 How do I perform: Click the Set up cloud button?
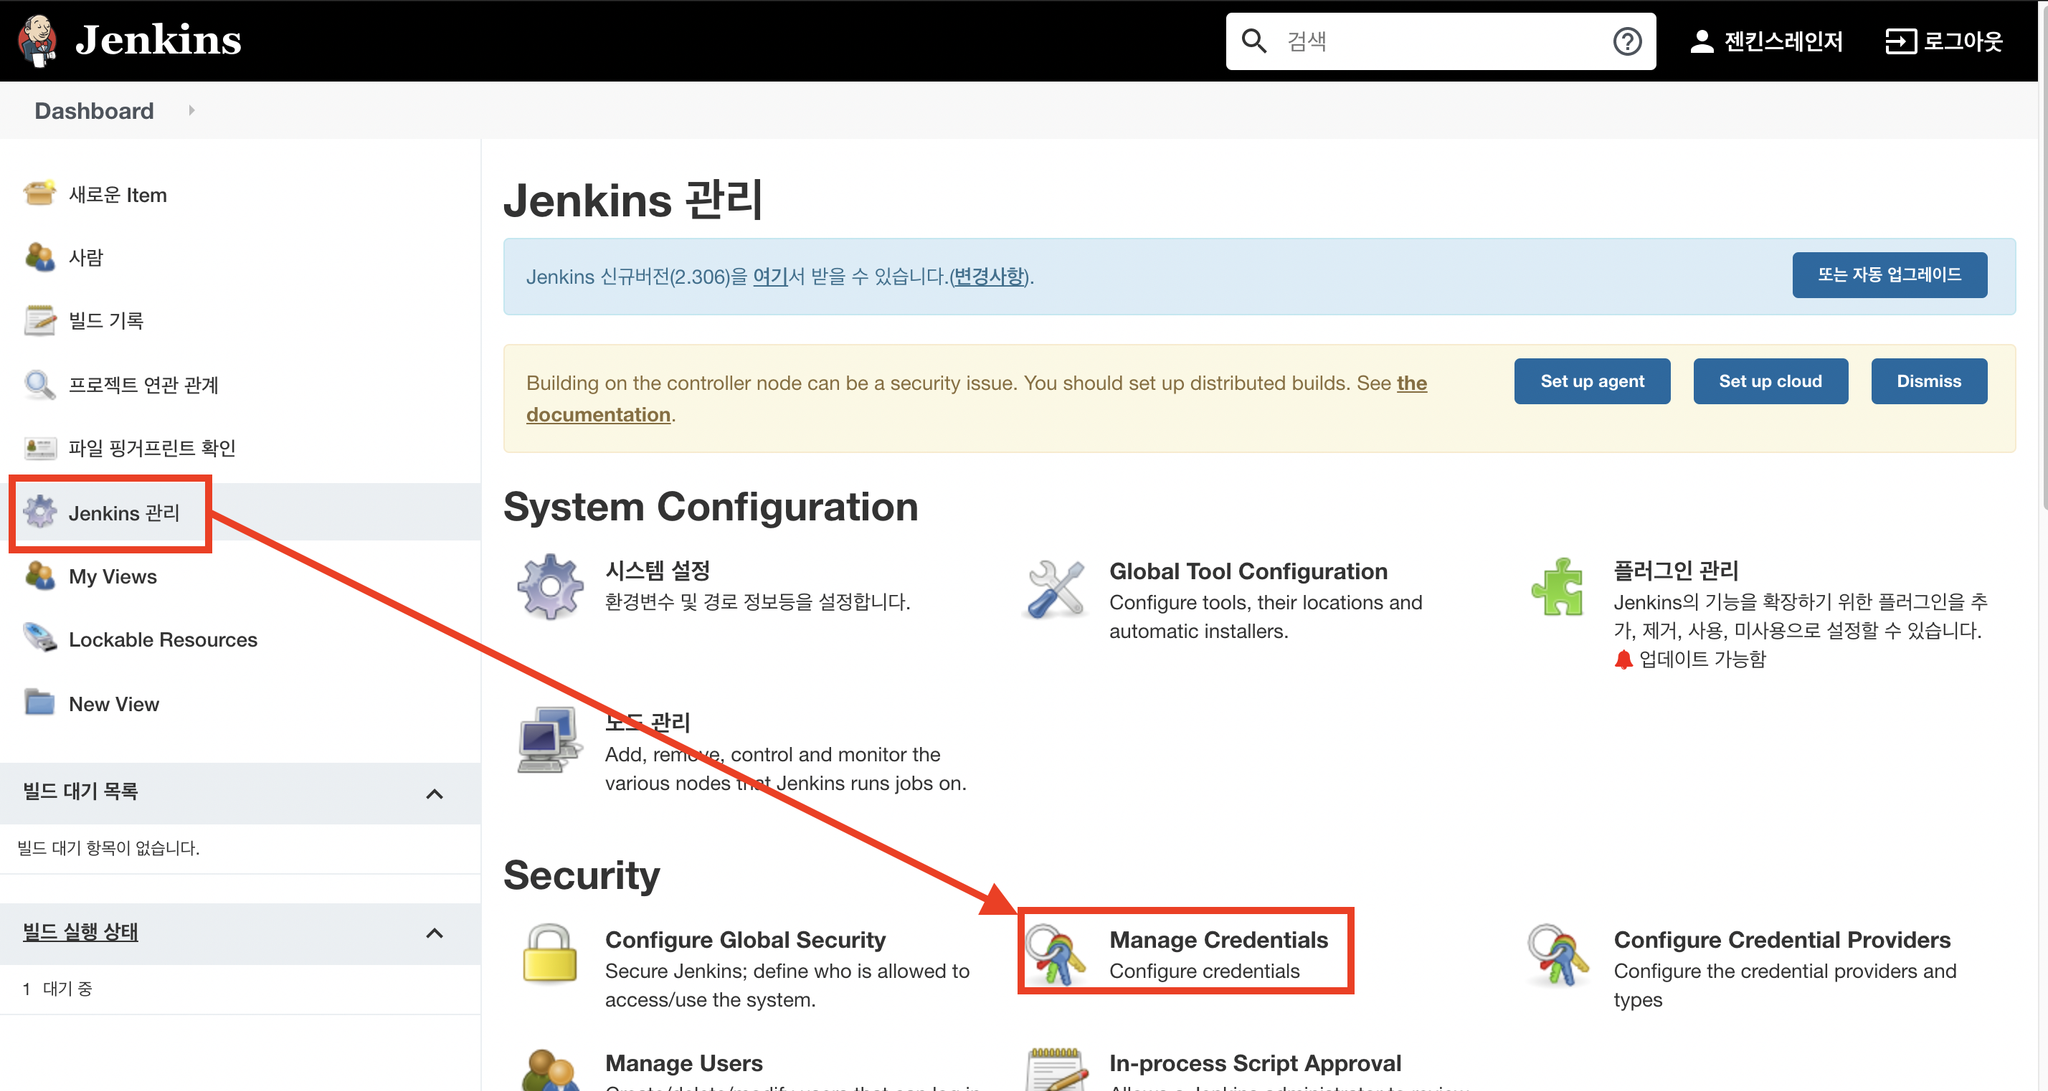point(1770,381)
